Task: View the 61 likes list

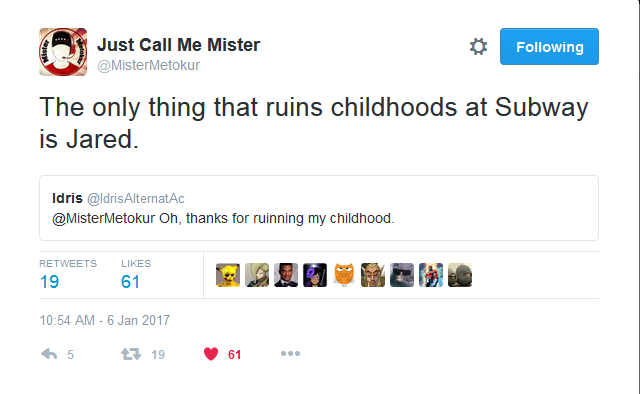Action: click(x=136, y=275)
